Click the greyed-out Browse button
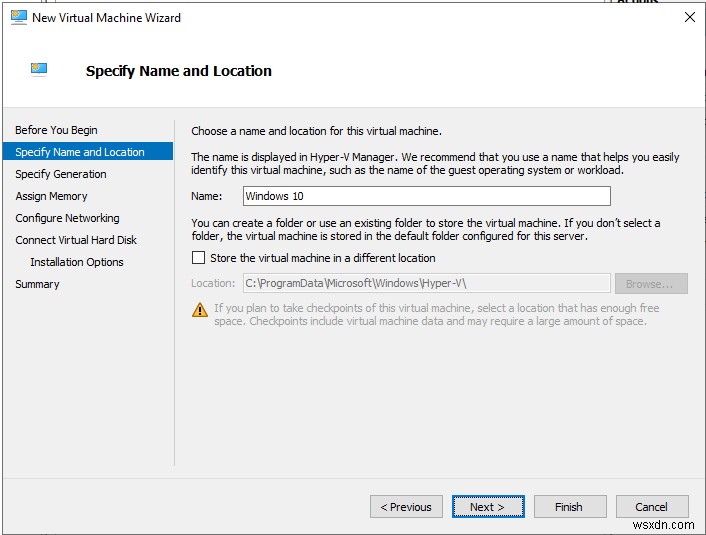 (x=651, y=284)
